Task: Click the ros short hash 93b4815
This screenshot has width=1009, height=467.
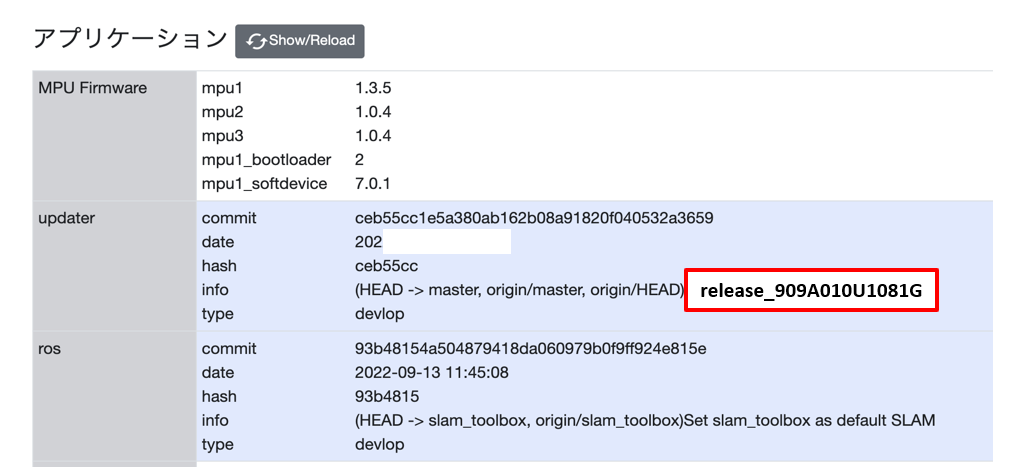Action: pos(384,397)
